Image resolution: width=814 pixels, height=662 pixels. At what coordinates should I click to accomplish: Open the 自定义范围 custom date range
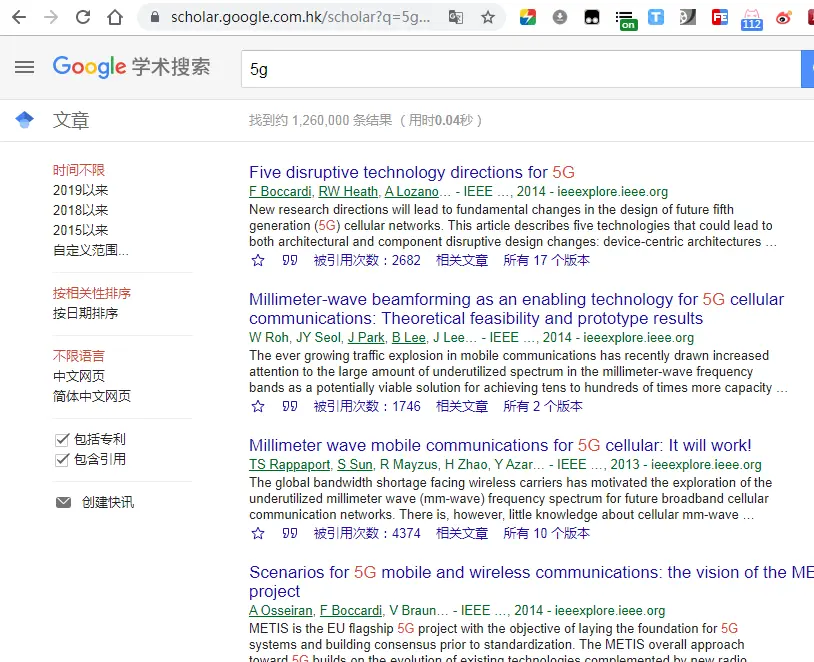click(x=91, y=250)
